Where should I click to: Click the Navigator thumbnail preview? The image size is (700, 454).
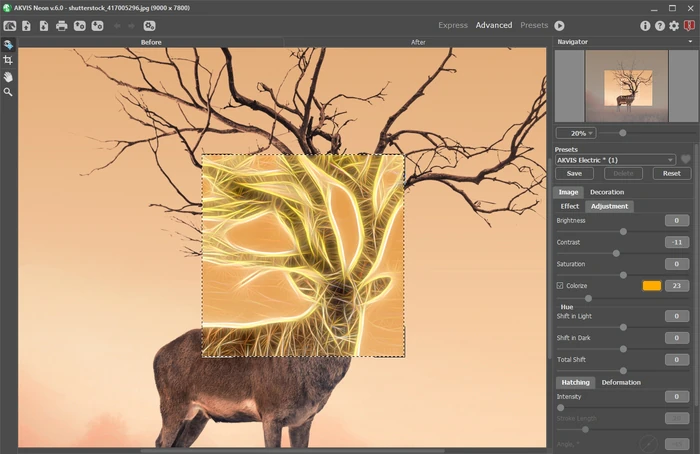(x=626, y=86)
